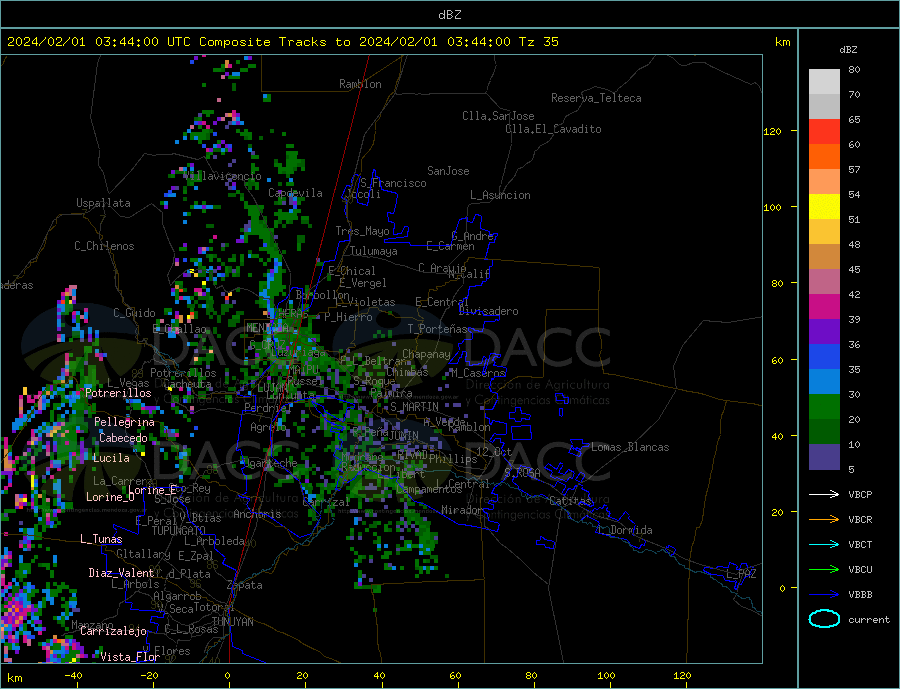The height and width of the screenshot is (689, 900).
Task: Click the C_Guido place label
Action: point(134,313)
